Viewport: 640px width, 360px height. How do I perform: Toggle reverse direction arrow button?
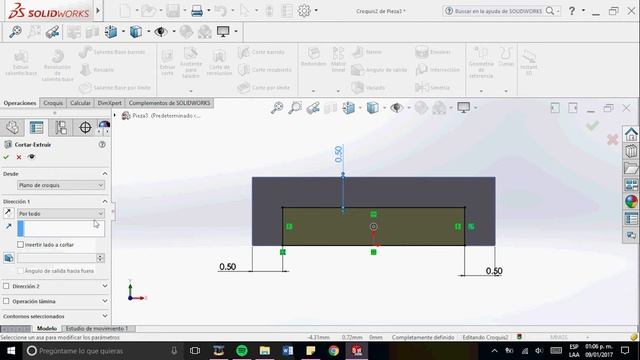pyautogui.click(x=8, y=213)
